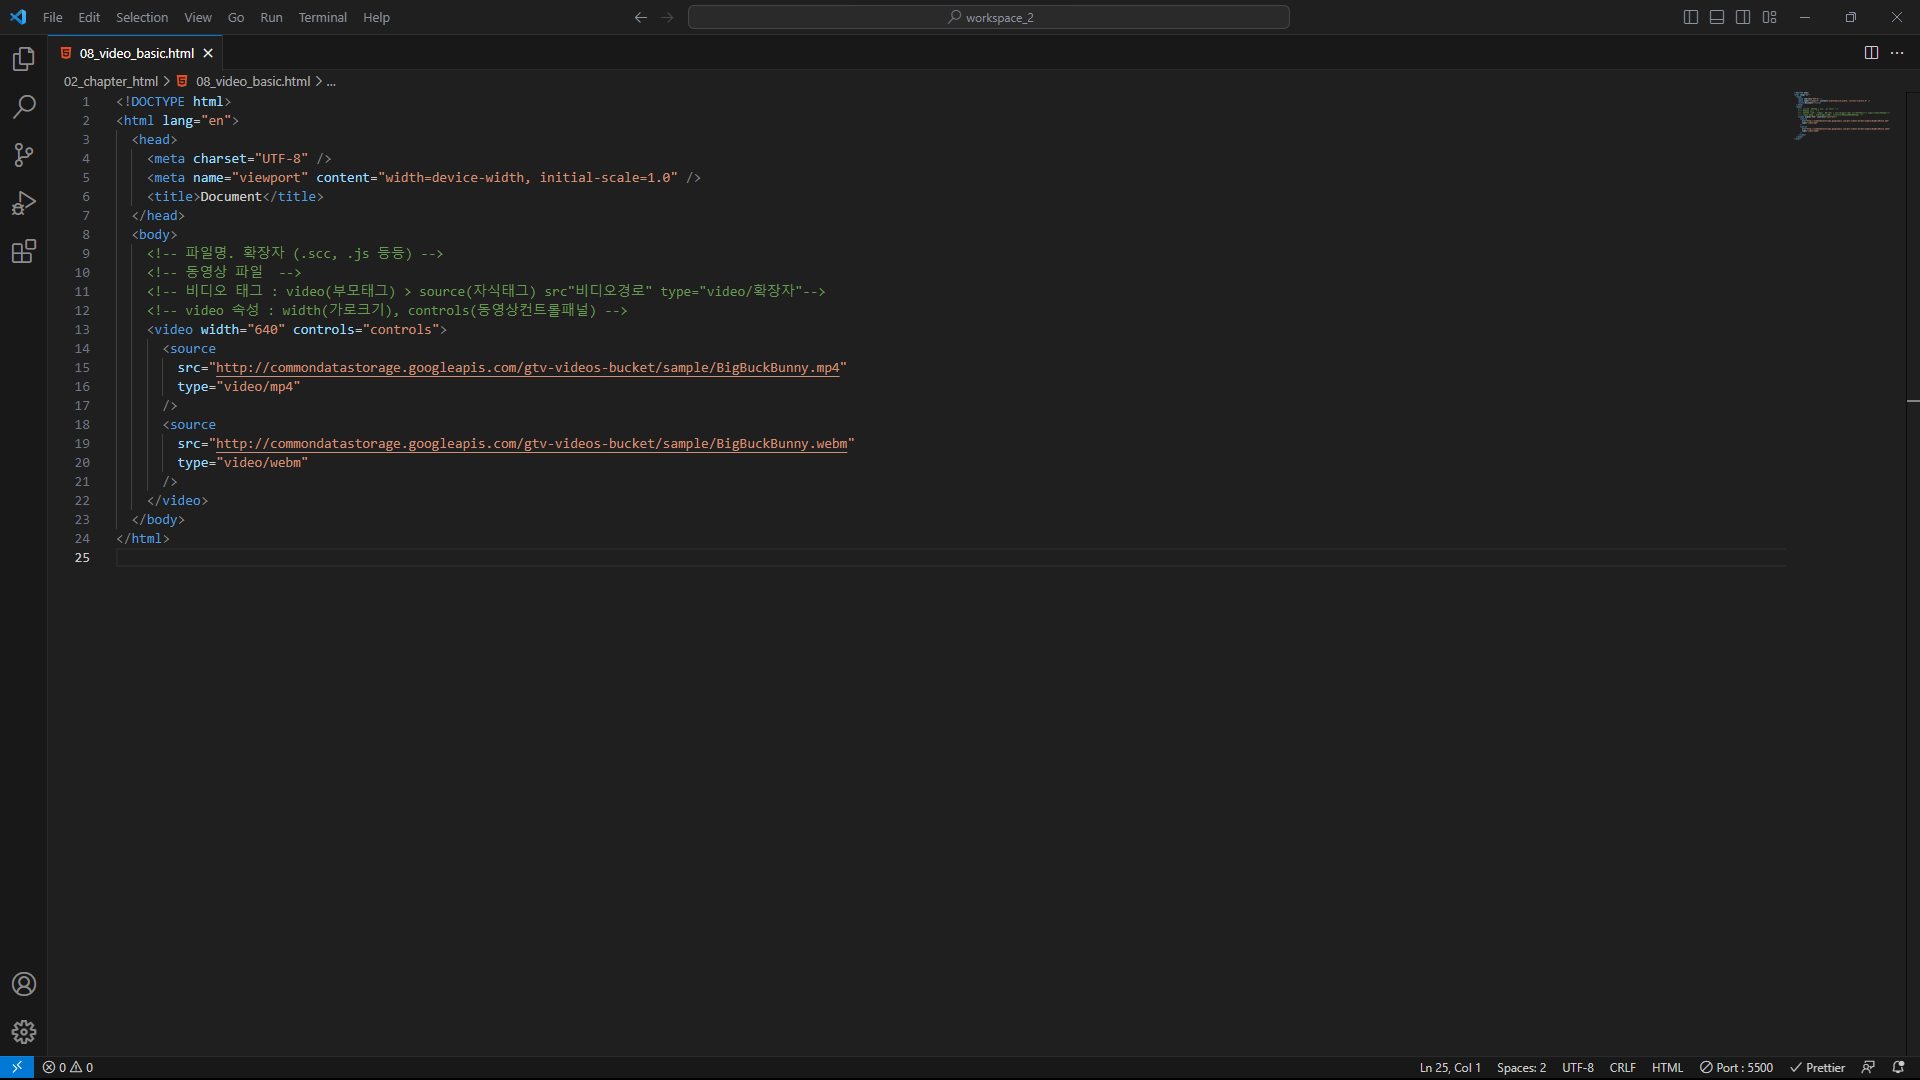Screen dimensions: 1920x1080
Task: Expand 02_chapter_html breadcrumb folder
Action: (x=111, y=81)
